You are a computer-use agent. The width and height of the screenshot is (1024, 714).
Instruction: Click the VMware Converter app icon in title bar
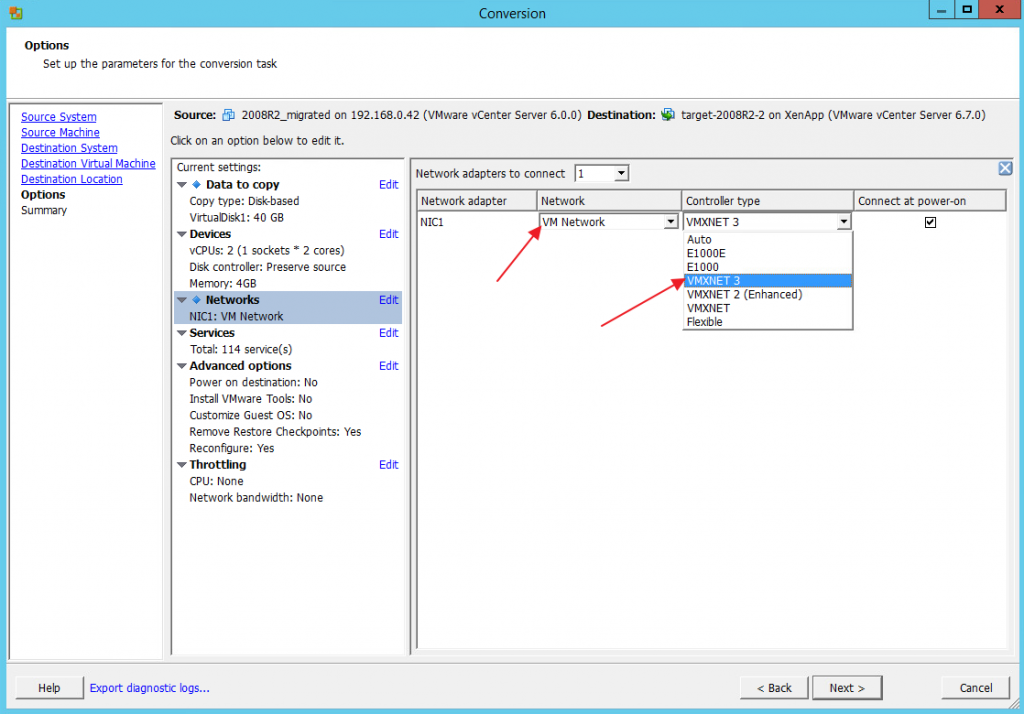click(16, 13)
